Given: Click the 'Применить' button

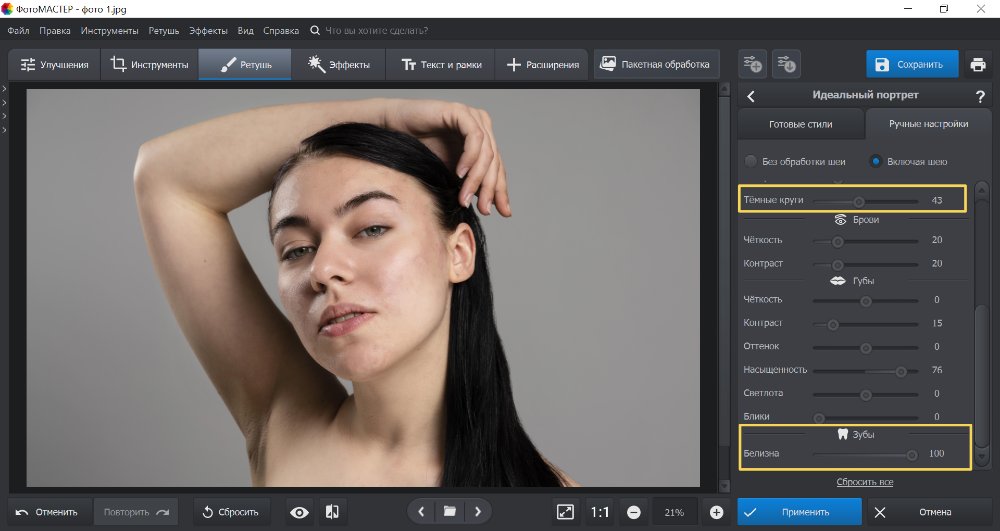Looking at the screenshot, I should (x=799, y=512).
